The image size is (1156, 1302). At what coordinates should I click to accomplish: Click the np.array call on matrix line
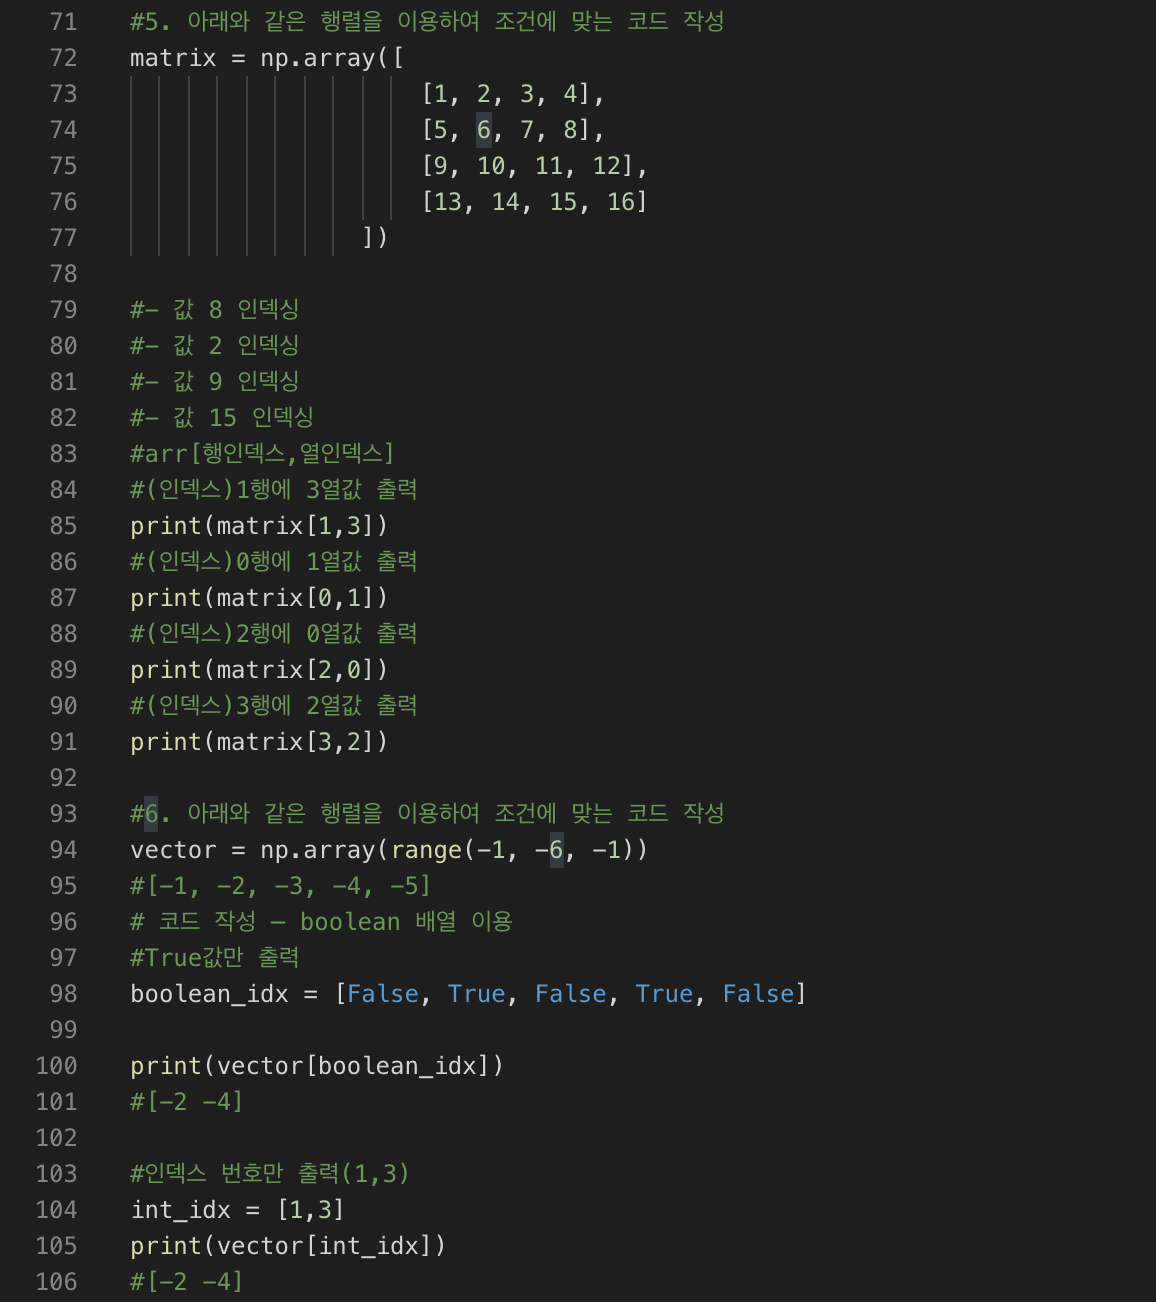[x=318, y=58]
